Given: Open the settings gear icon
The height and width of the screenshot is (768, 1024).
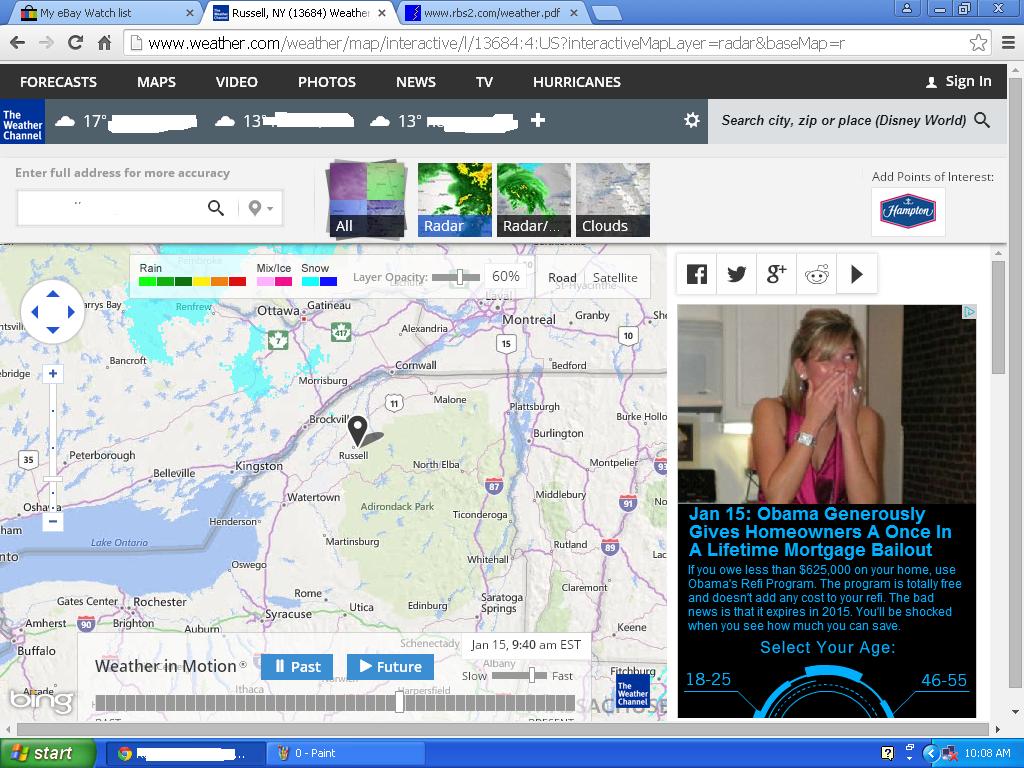Looking at the screenshot, I should click(x=691, y=120).
